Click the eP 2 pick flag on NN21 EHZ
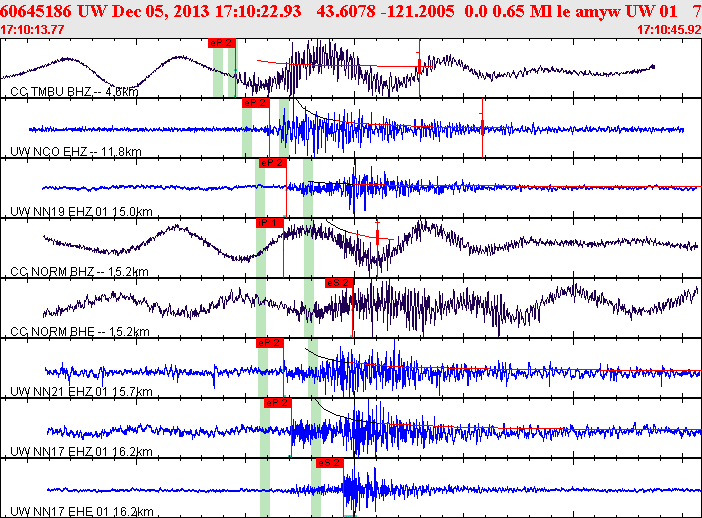The image size is (702, 518). coord(270,343)
